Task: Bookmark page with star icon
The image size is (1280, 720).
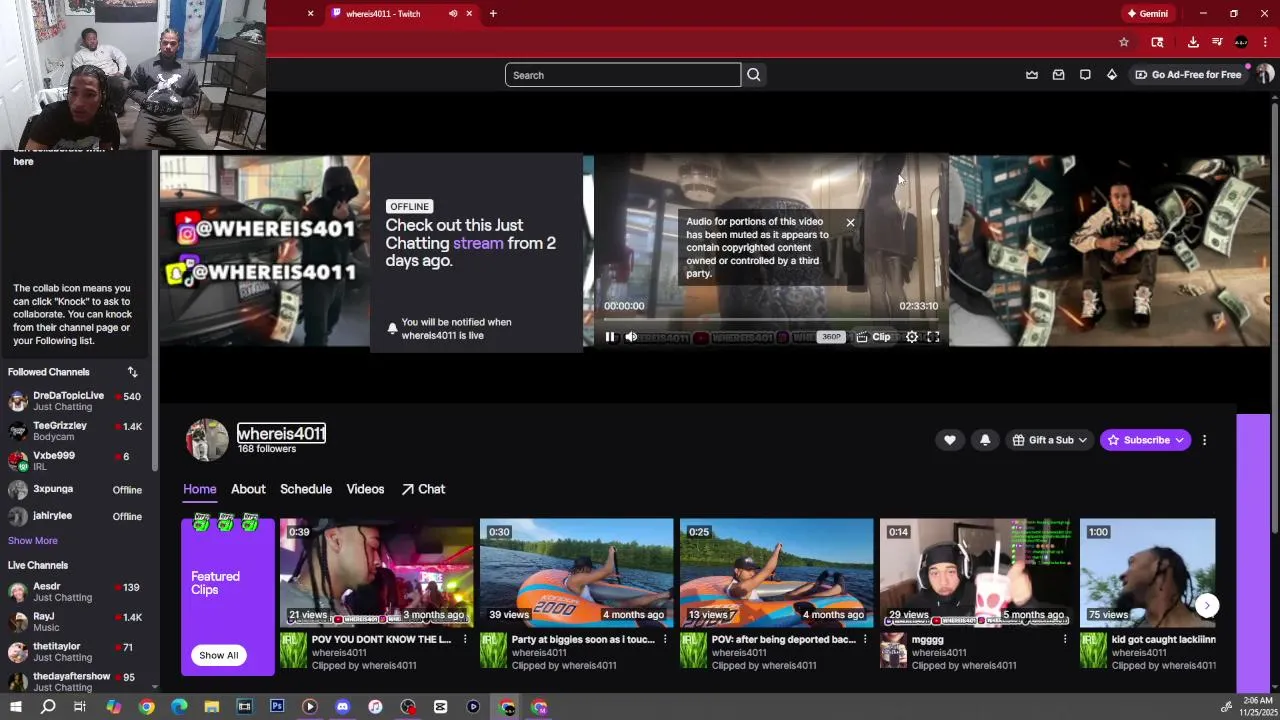Action: click(x=1124, y=42)
